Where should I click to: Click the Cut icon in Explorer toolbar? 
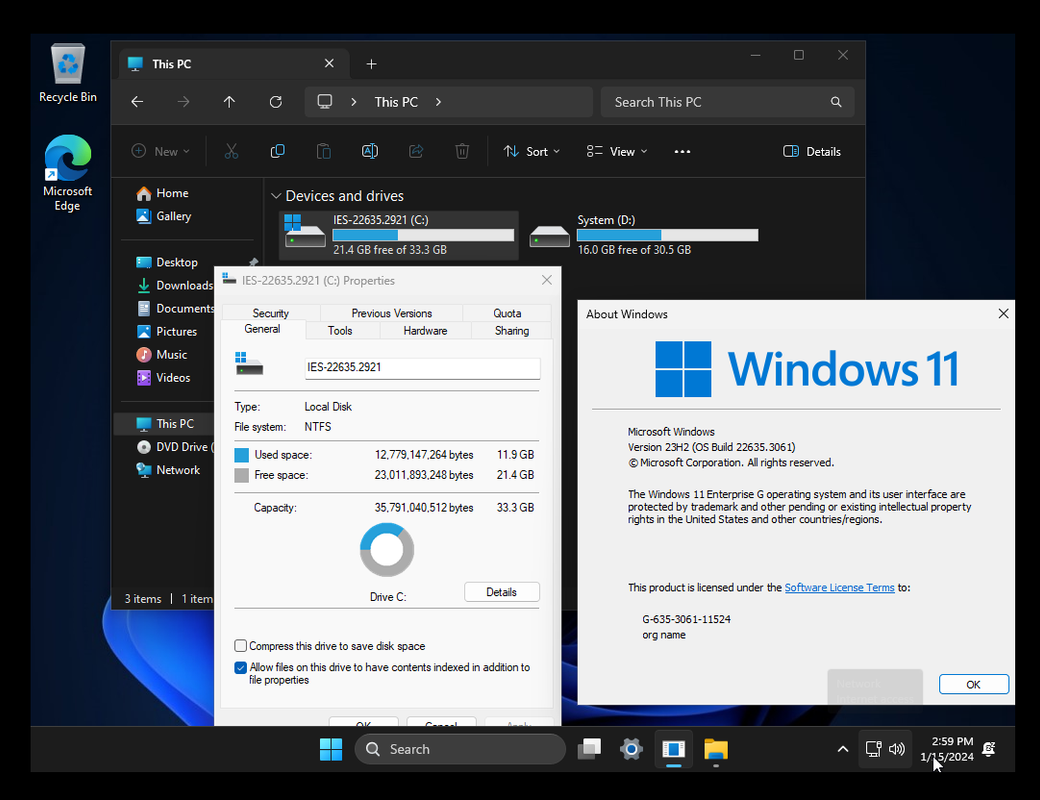(231, 151)
